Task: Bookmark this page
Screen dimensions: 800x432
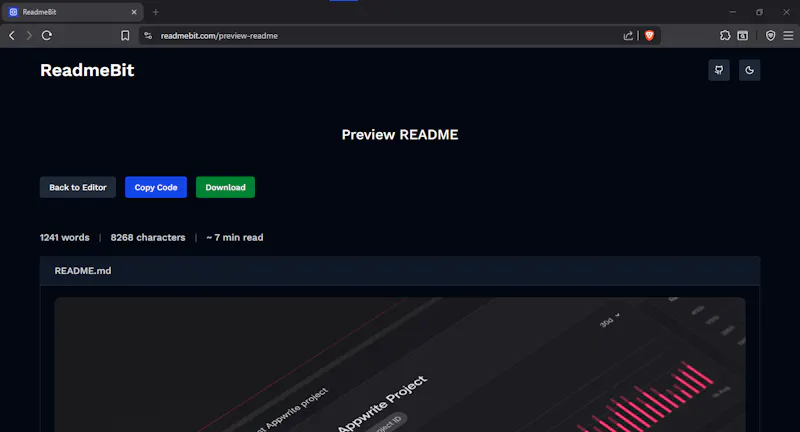Action: click(125, 36)
